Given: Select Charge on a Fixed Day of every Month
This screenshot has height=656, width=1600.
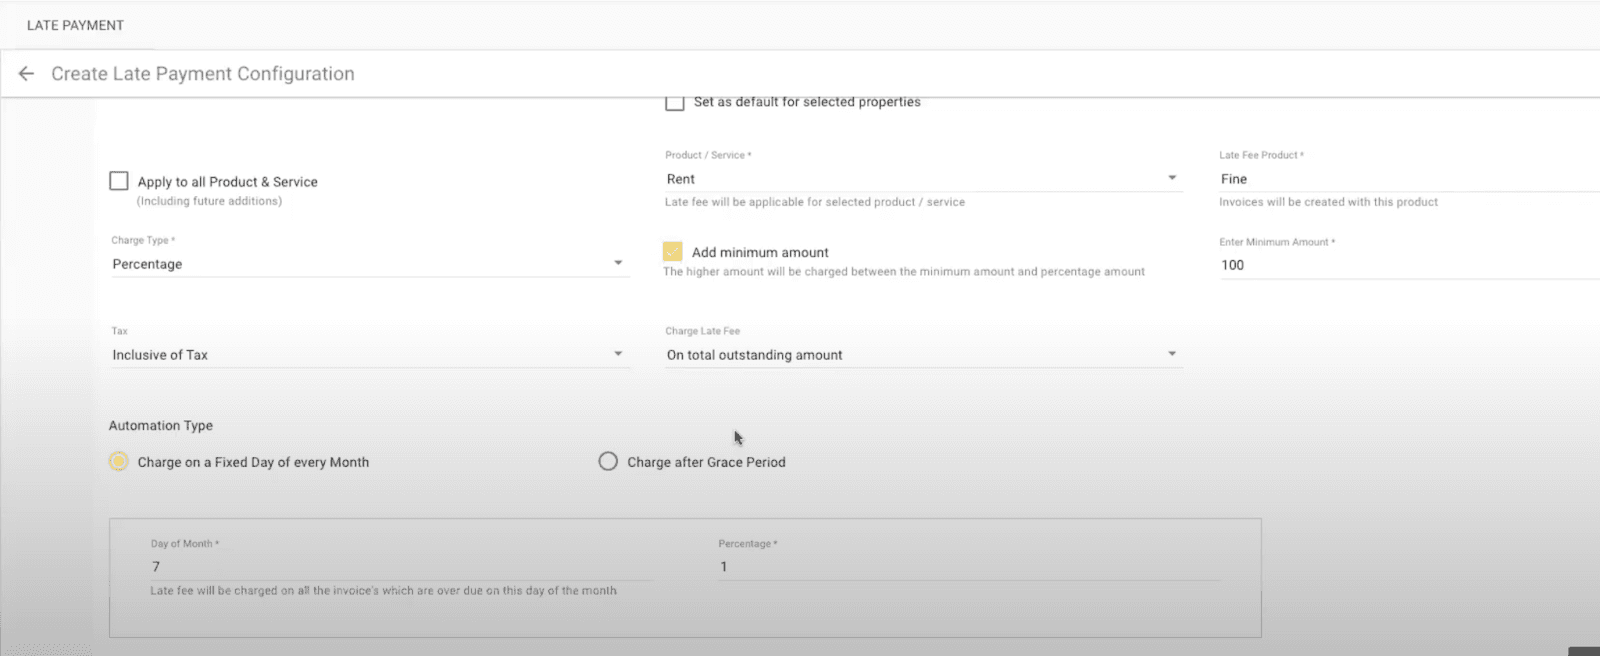Looking at the screenshot, I should [x=119, y=462].
